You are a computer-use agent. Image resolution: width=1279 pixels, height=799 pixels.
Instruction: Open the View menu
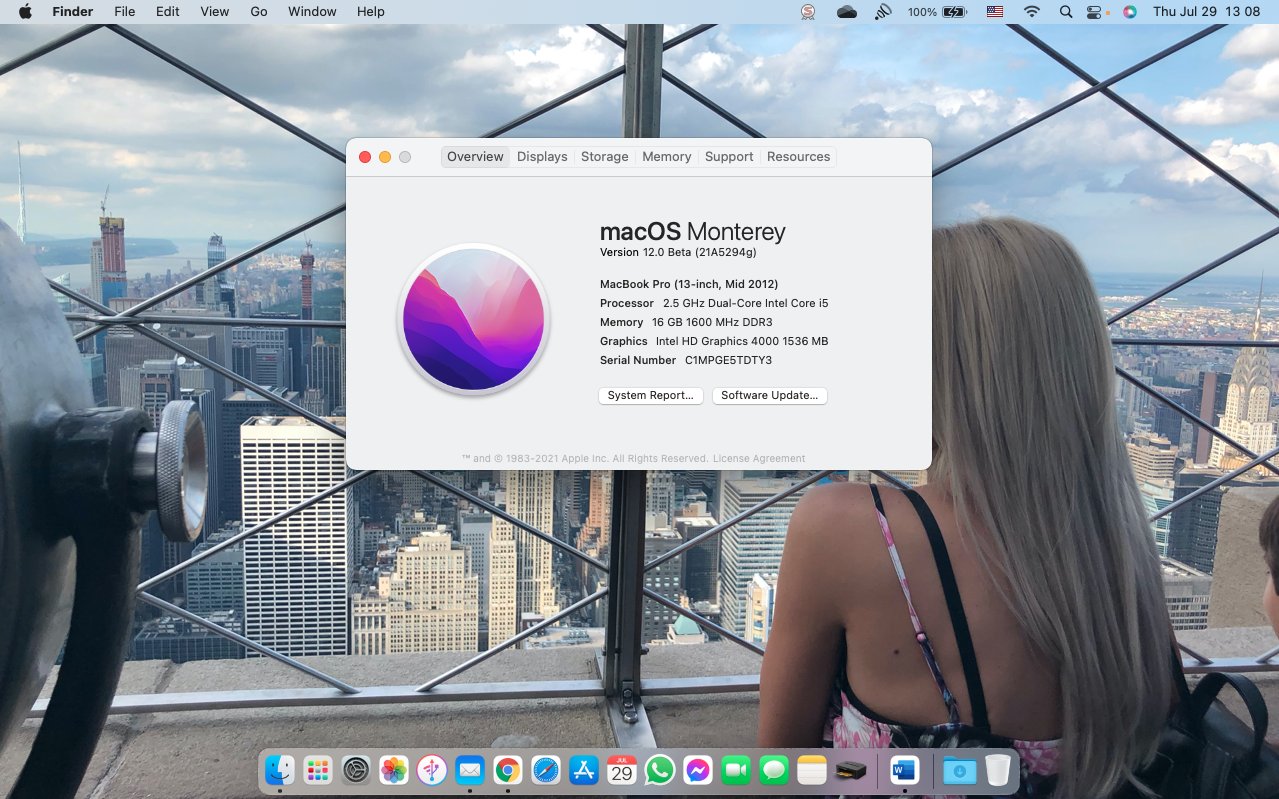214,12
